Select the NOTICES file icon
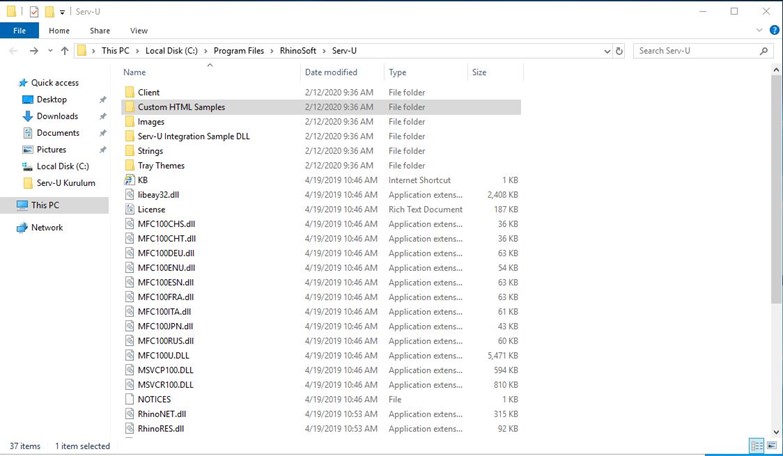This screenshot has width=783, height=456. click(130, 399)
